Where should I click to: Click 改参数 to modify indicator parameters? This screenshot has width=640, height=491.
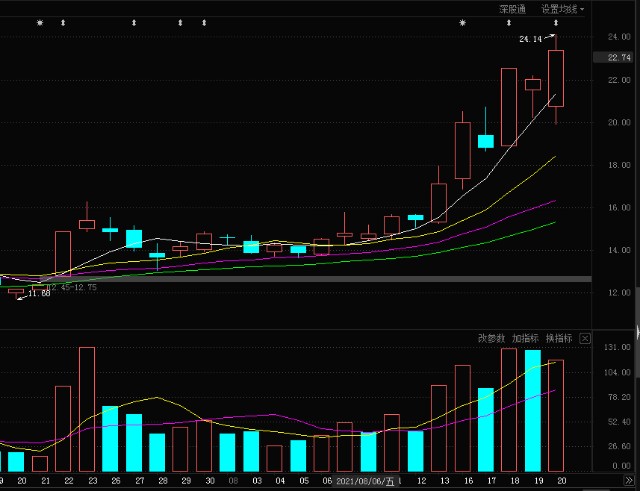point(491,338)
